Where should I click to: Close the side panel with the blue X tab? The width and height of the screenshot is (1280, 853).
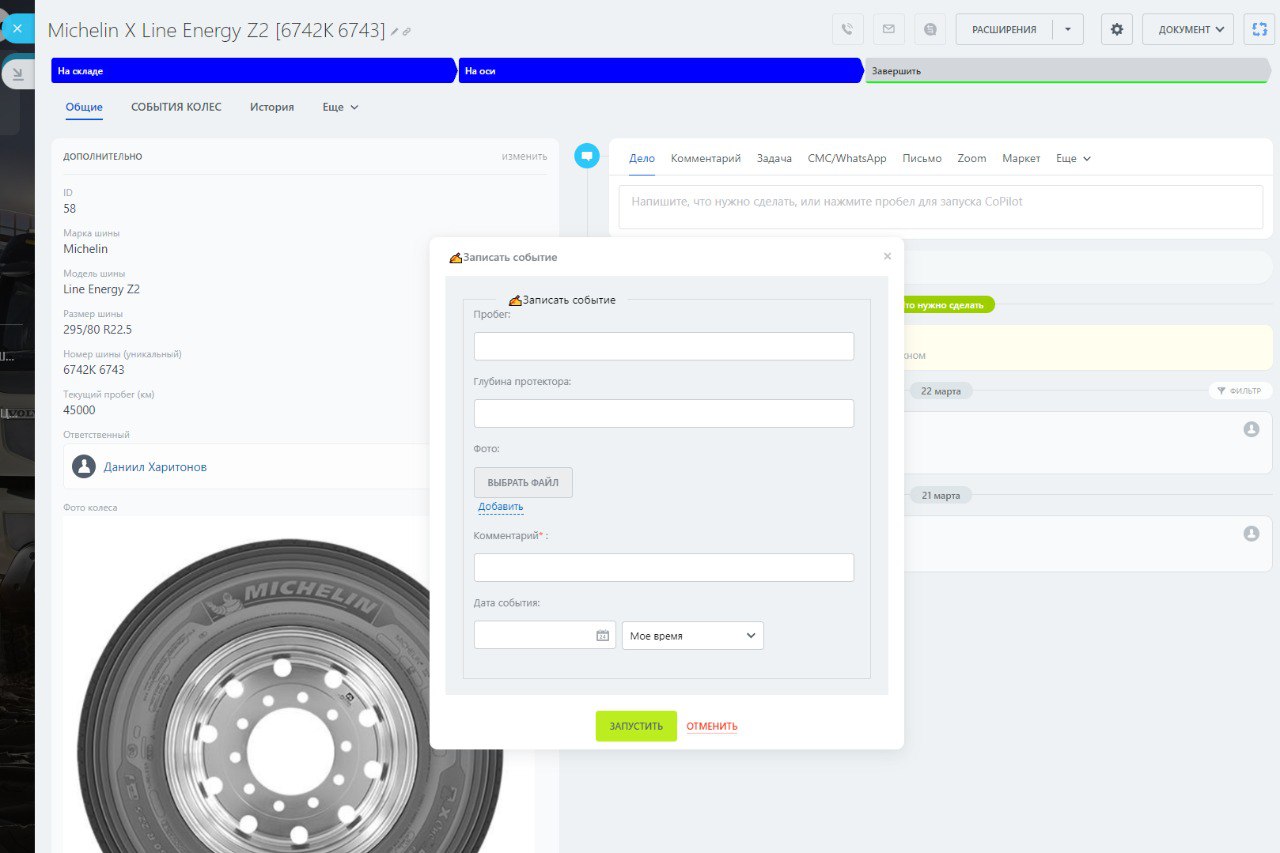17,28
